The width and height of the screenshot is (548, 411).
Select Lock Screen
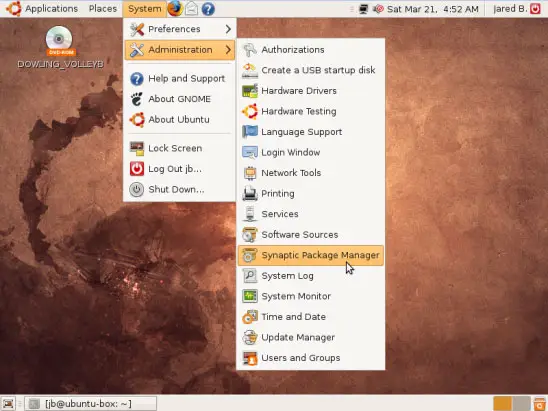[x=180, y=148]
